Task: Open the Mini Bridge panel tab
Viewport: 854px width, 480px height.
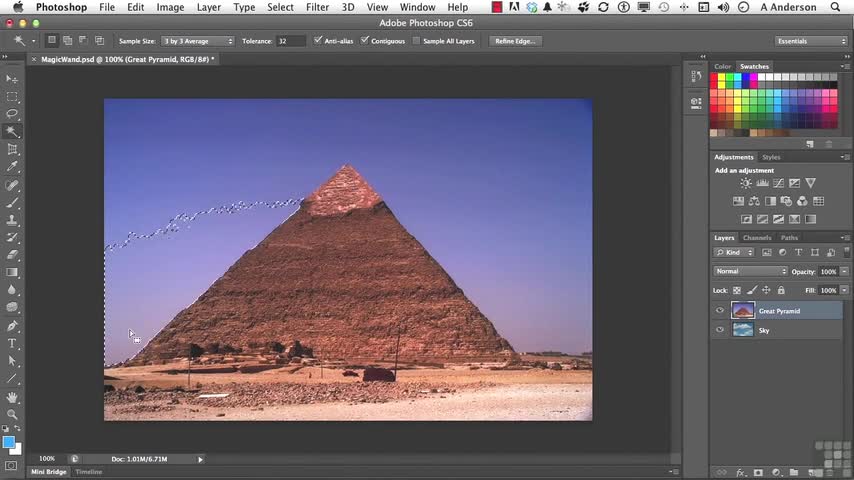Action: click(48, 472)
